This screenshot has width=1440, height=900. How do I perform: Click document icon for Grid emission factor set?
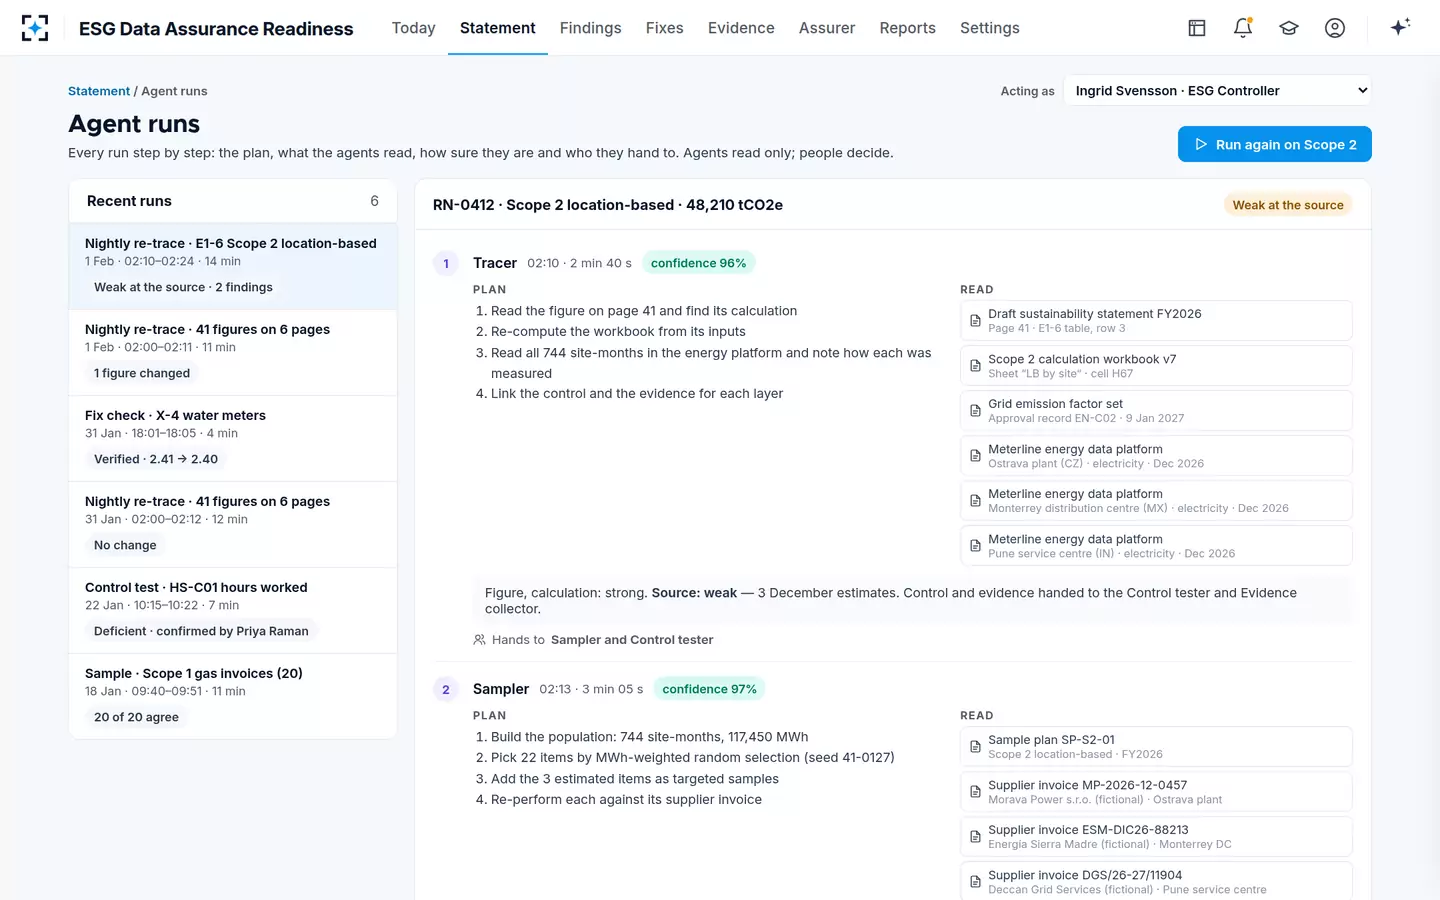pyautogui.click(x=975, y=411)
